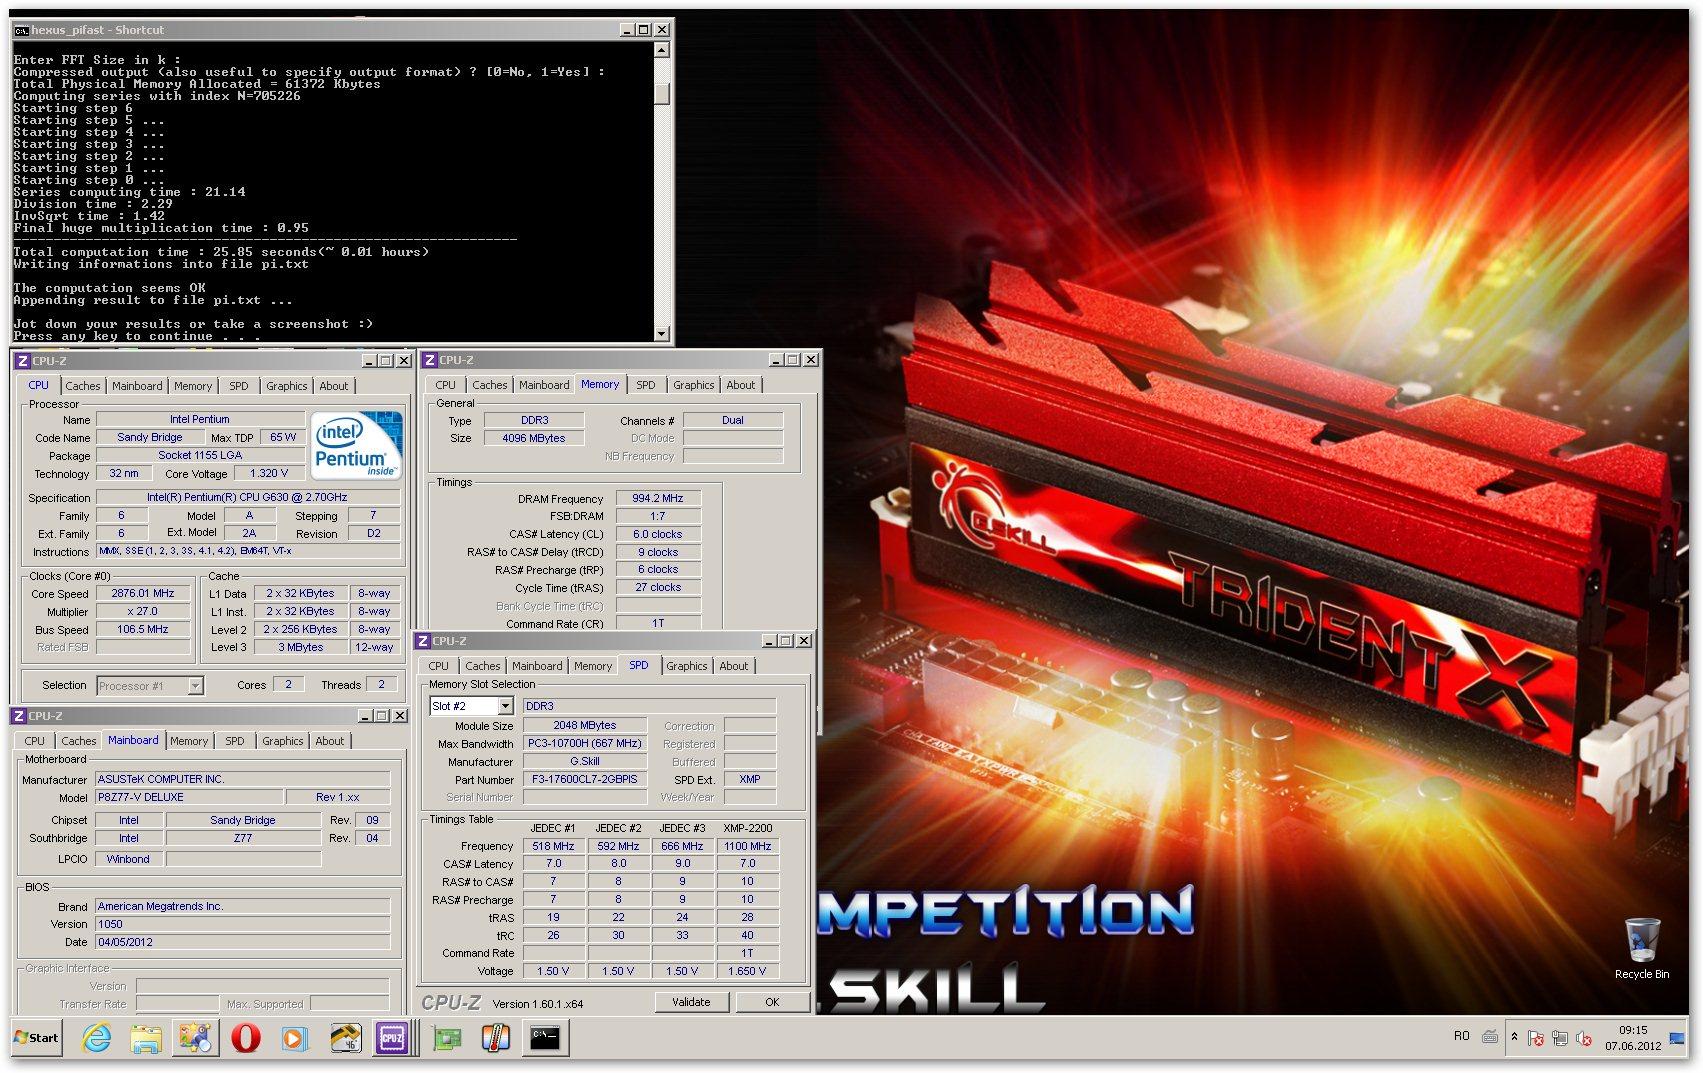Click the Model field P8Z77-V DELUXE
Viewport: 1703px width, 1073px height.
(188, 797)
